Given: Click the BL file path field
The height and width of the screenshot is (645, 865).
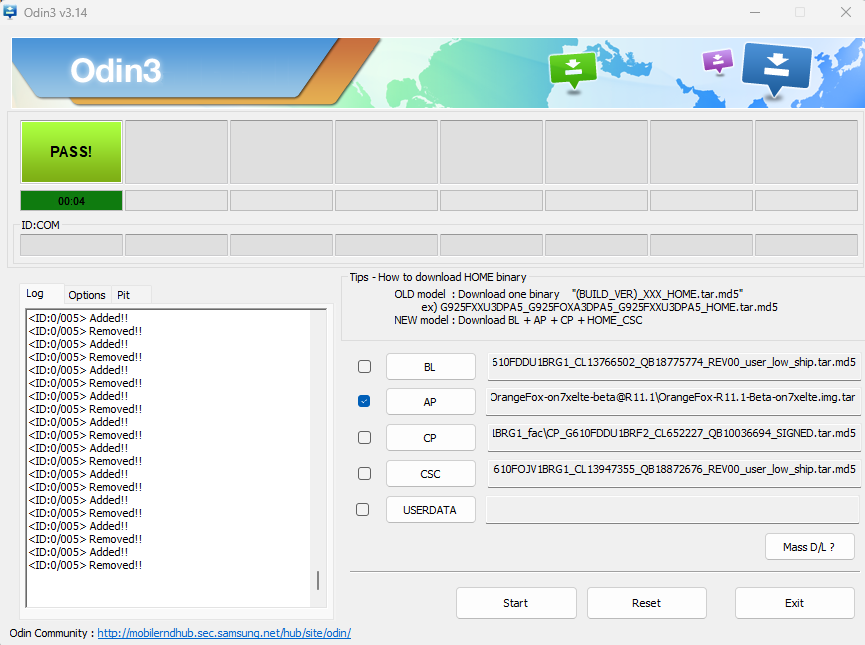Looking at the screenshot, I should click(673, 366).
